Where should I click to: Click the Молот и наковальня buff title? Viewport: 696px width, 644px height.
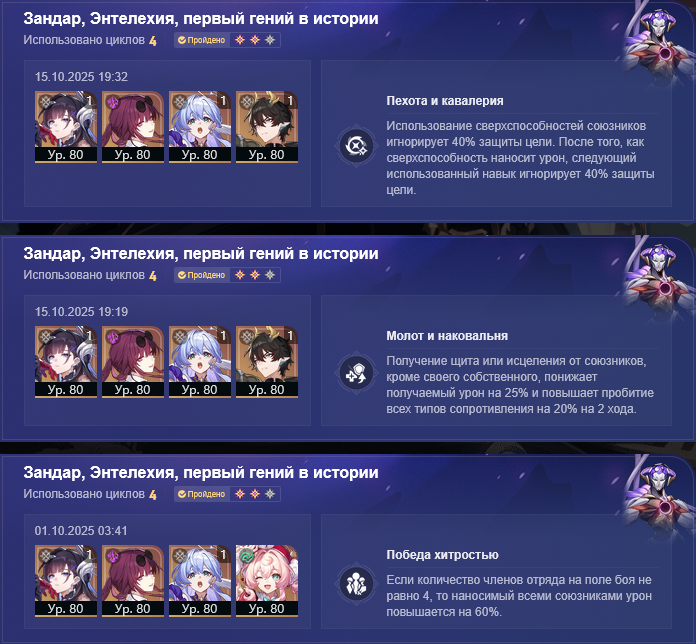pos(447,336)
